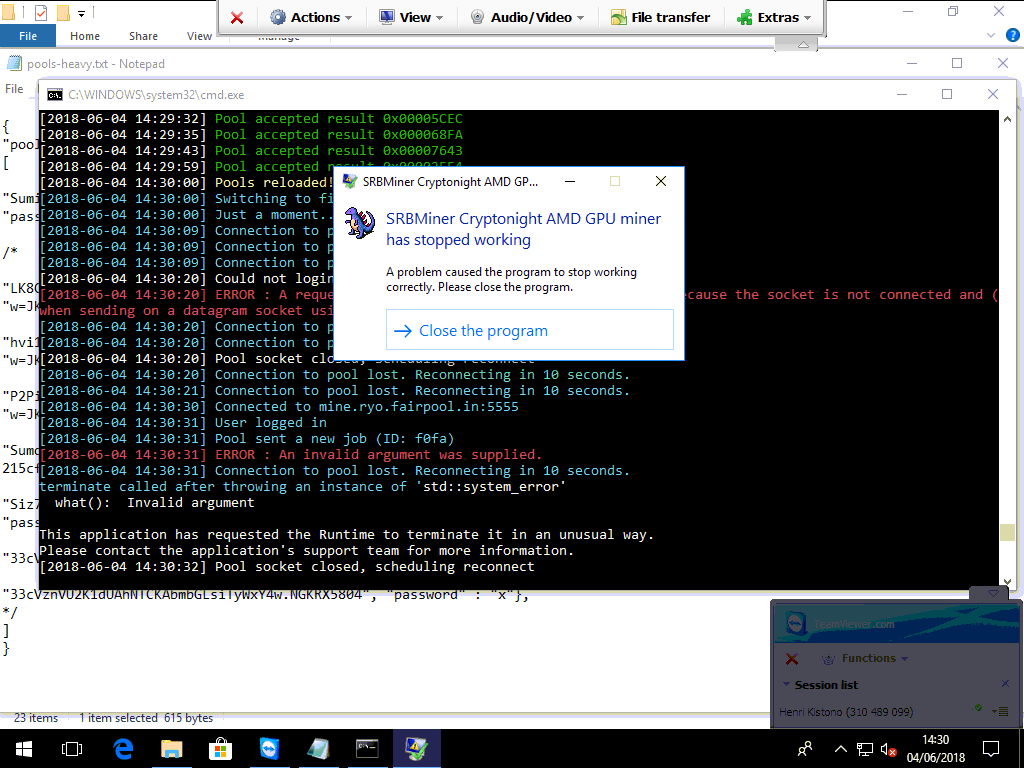1024x768 pixels.
Task: Click '1 item selected 615 bytes' status text
Action: pos(146,718)
